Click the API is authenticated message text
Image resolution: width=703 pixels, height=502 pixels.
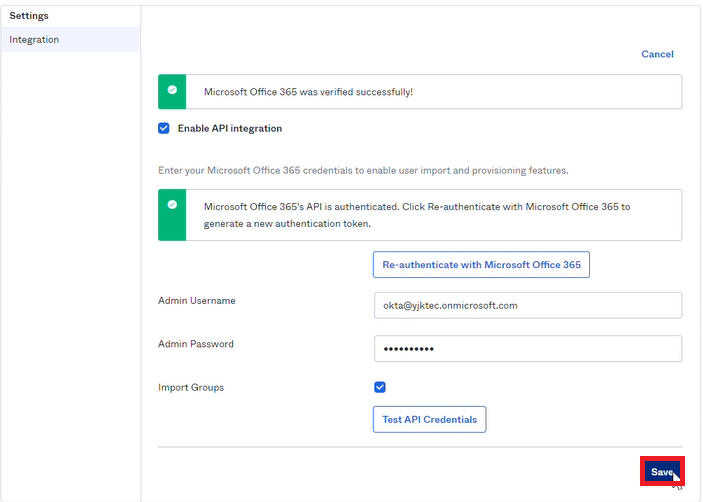click(417, 215)
